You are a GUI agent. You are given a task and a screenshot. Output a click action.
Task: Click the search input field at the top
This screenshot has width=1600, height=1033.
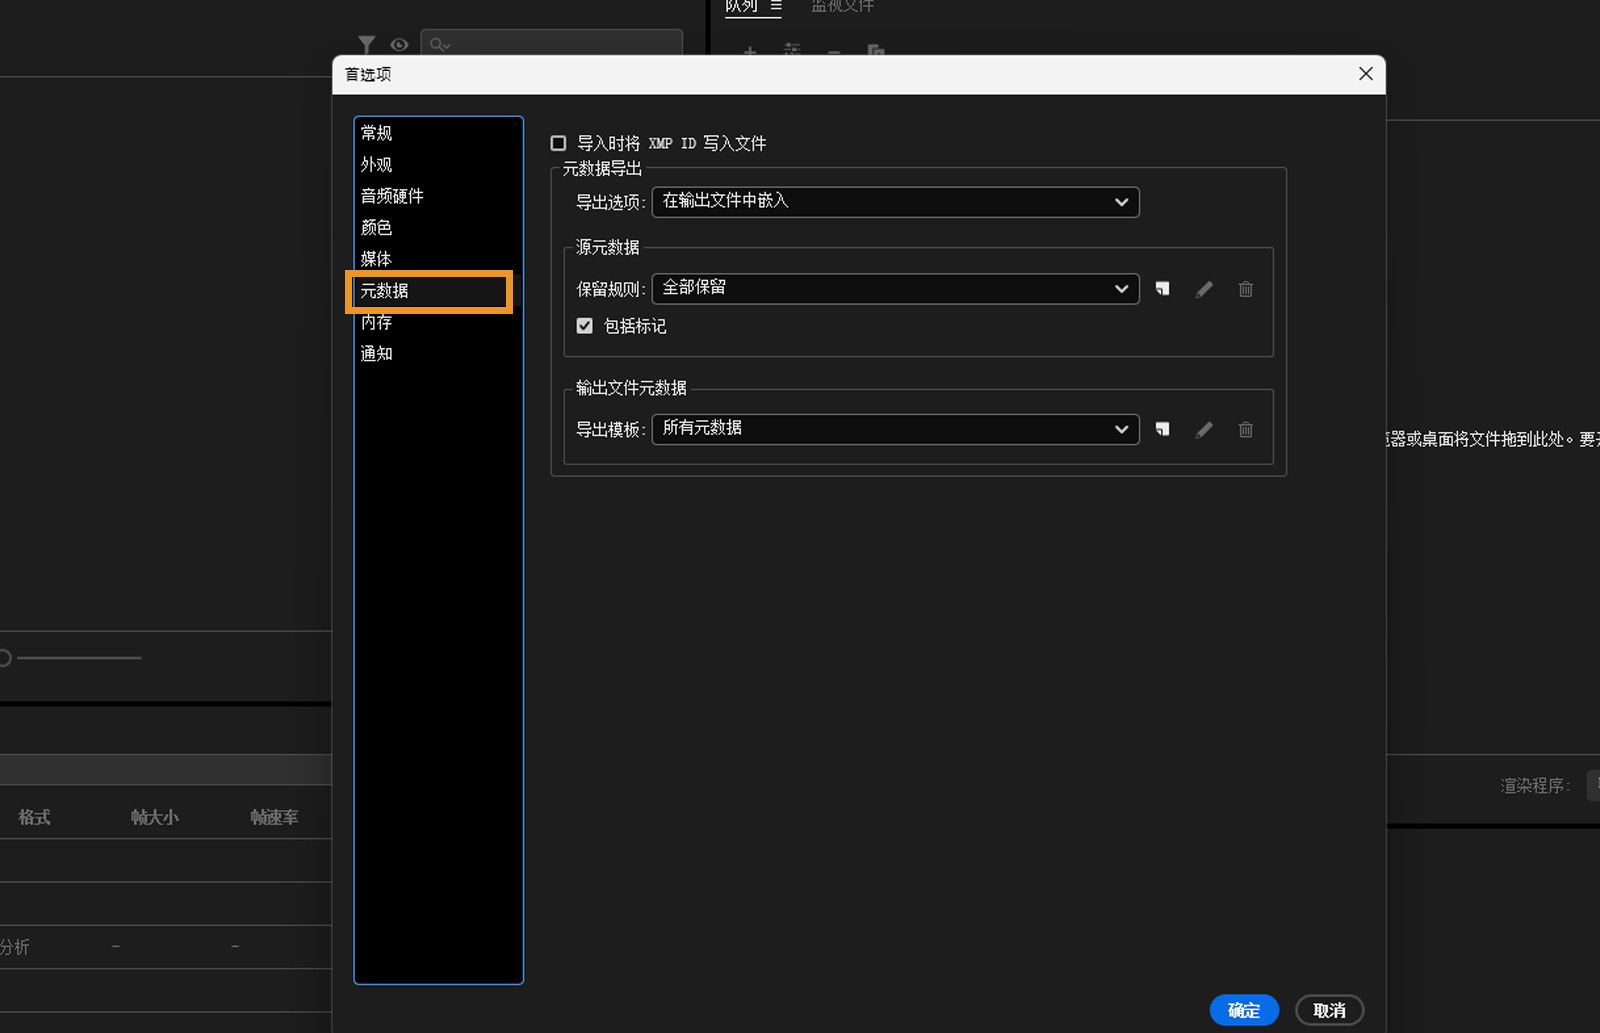[550, 45]
